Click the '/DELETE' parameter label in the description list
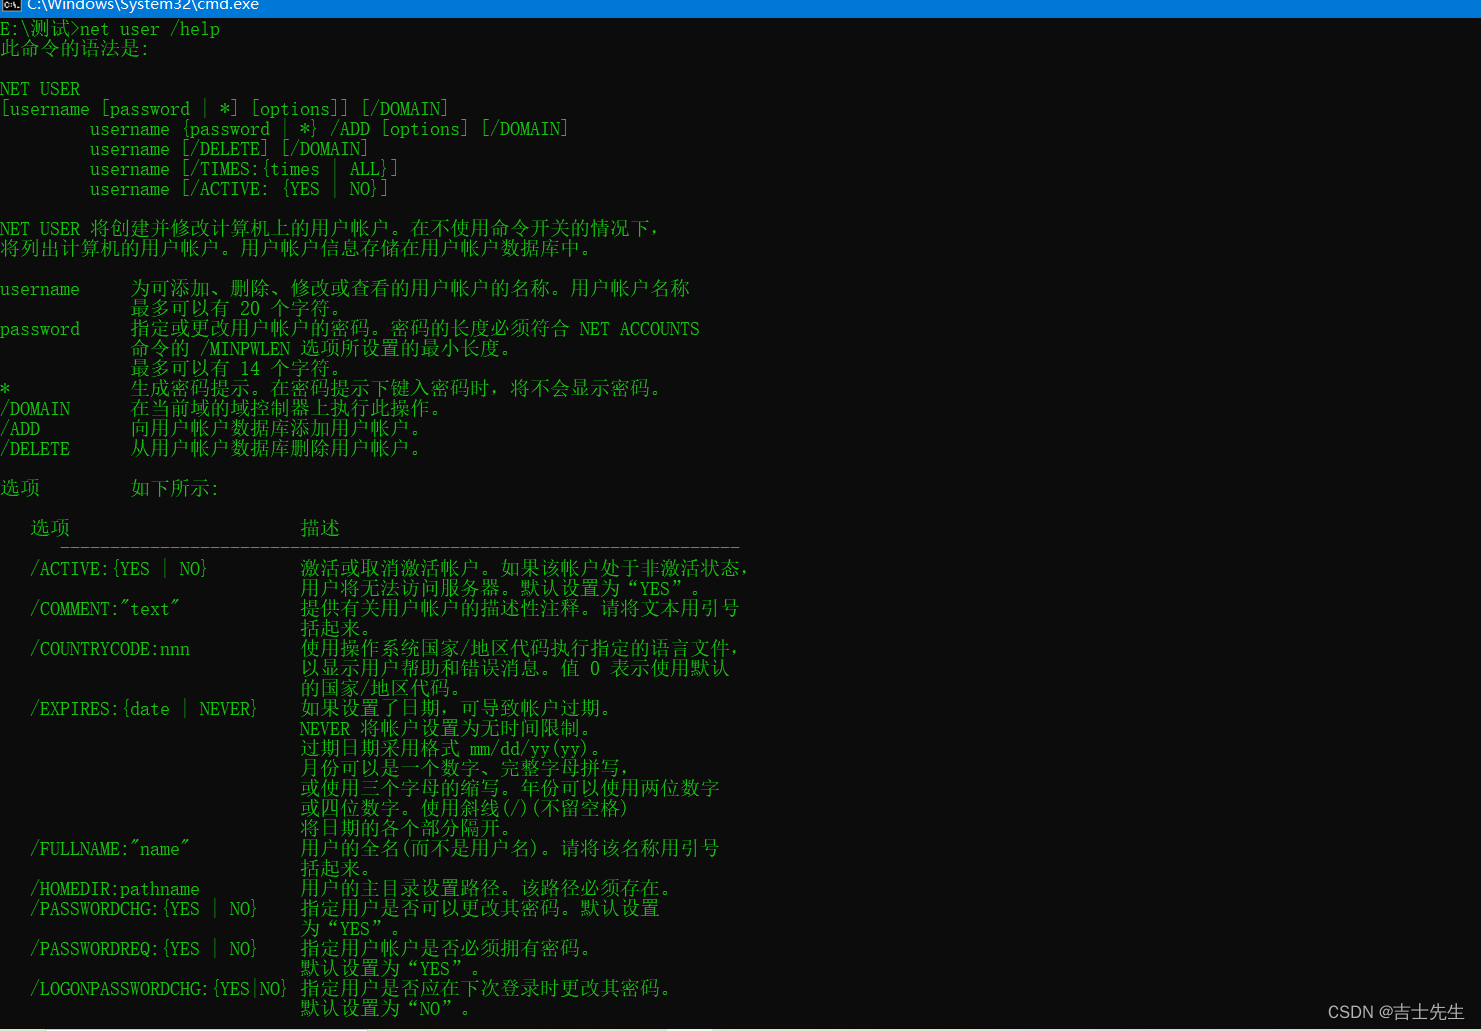The image size is (1481, 1031). tap(35, 449)
